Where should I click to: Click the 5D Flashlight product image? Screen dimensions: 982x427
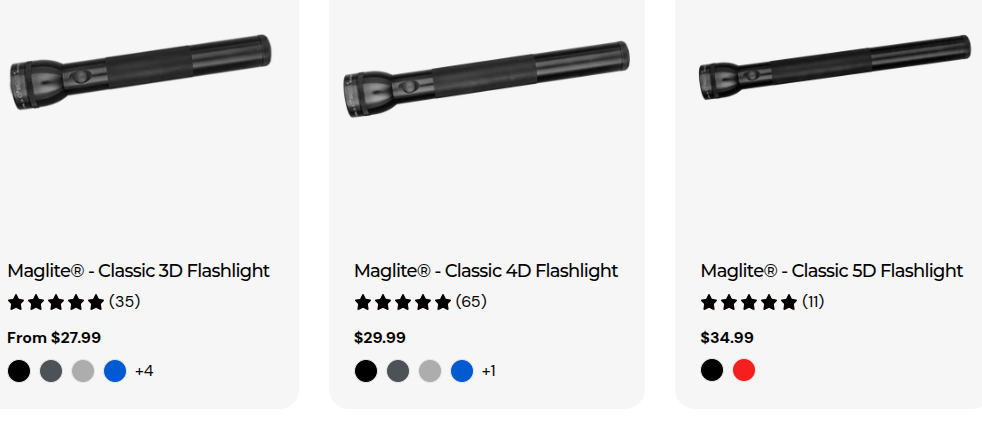(x=835, y=68)
